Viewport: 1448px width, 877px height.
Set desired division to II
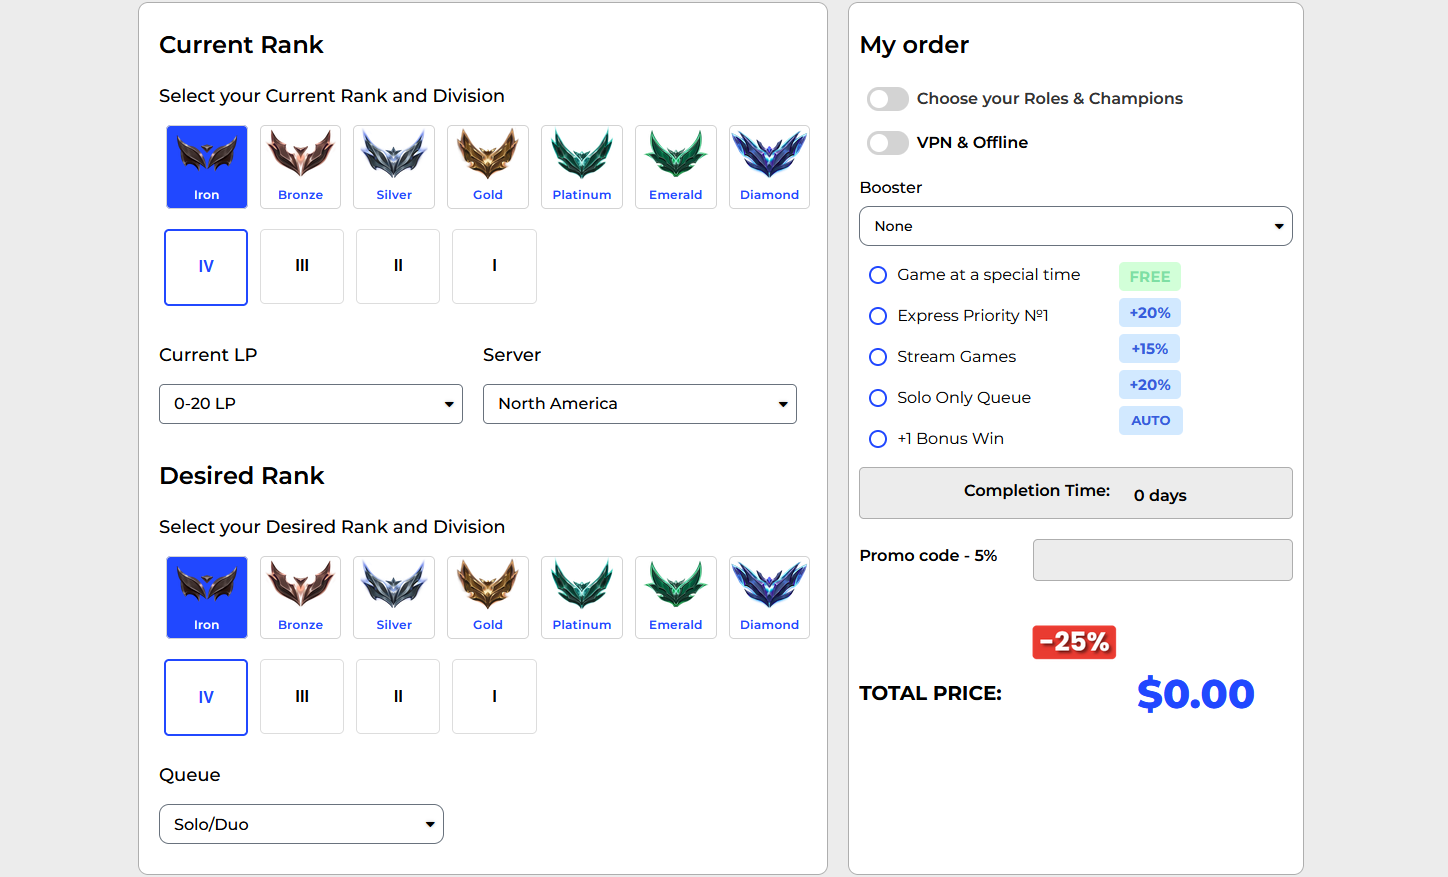(x=398, y=696)
